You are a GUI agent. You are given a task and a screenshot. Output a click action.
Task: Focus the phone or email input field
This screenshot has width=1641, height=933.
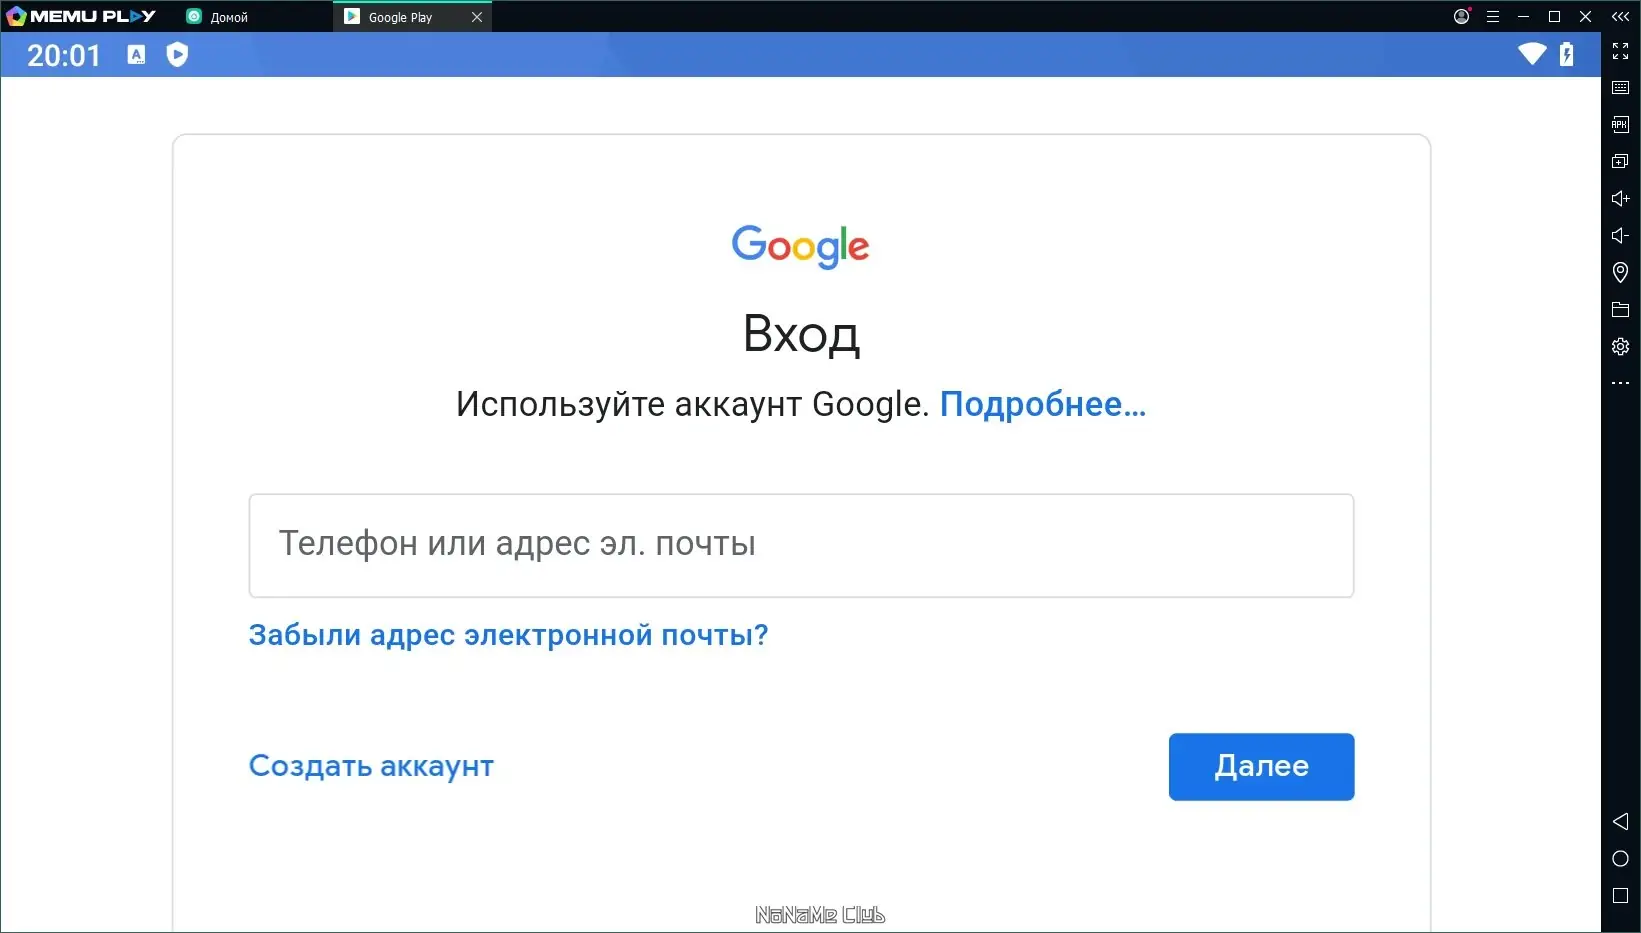tap(801, 545)
